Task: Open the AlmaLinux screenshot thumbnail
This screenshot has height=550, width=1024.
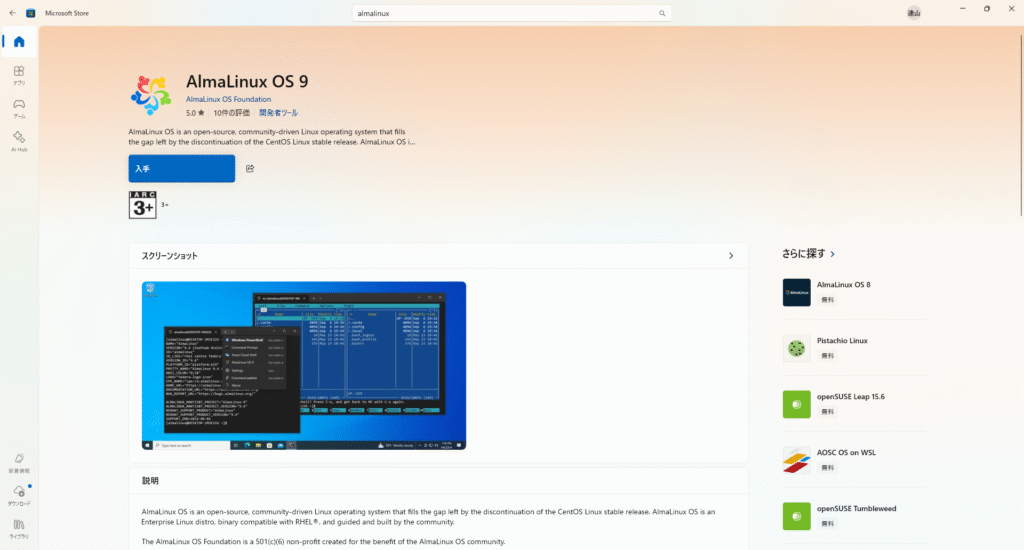Action: (x=304, y=366)
